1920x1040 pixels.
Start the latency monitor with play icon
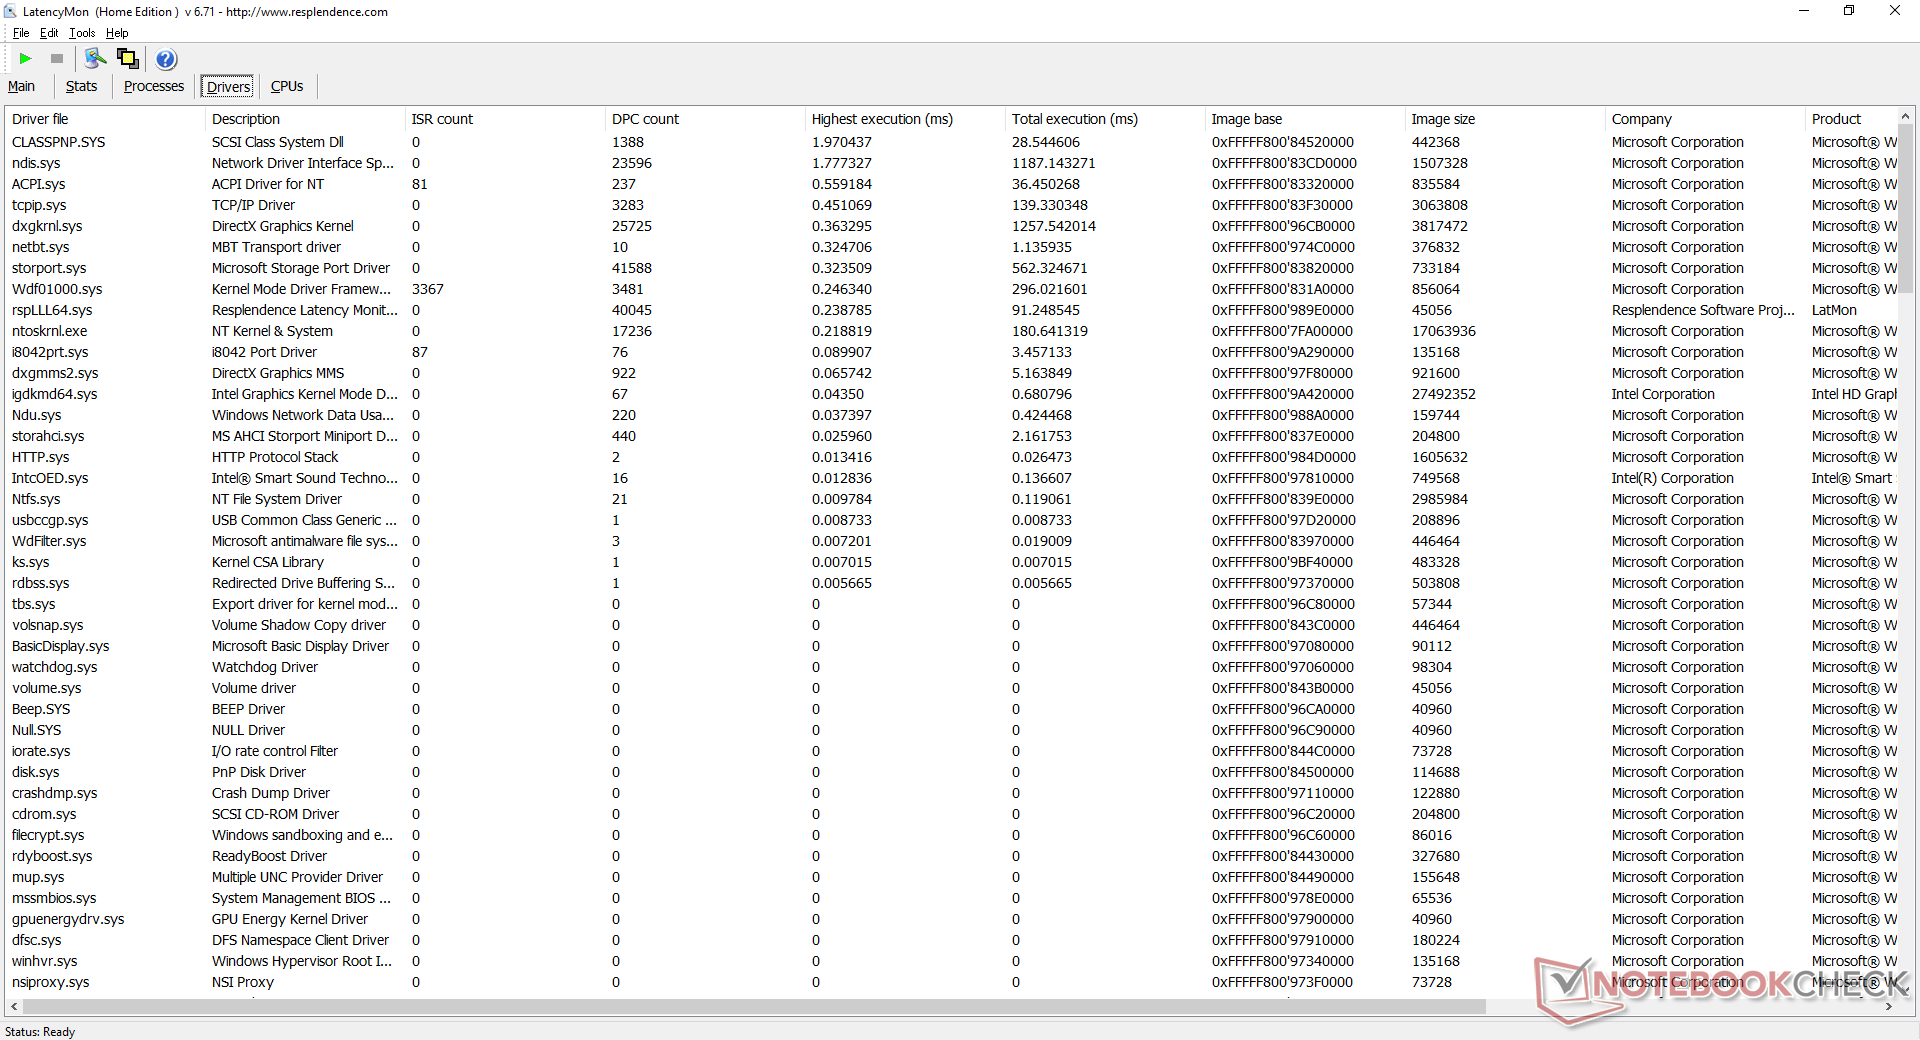coord(26,59)
